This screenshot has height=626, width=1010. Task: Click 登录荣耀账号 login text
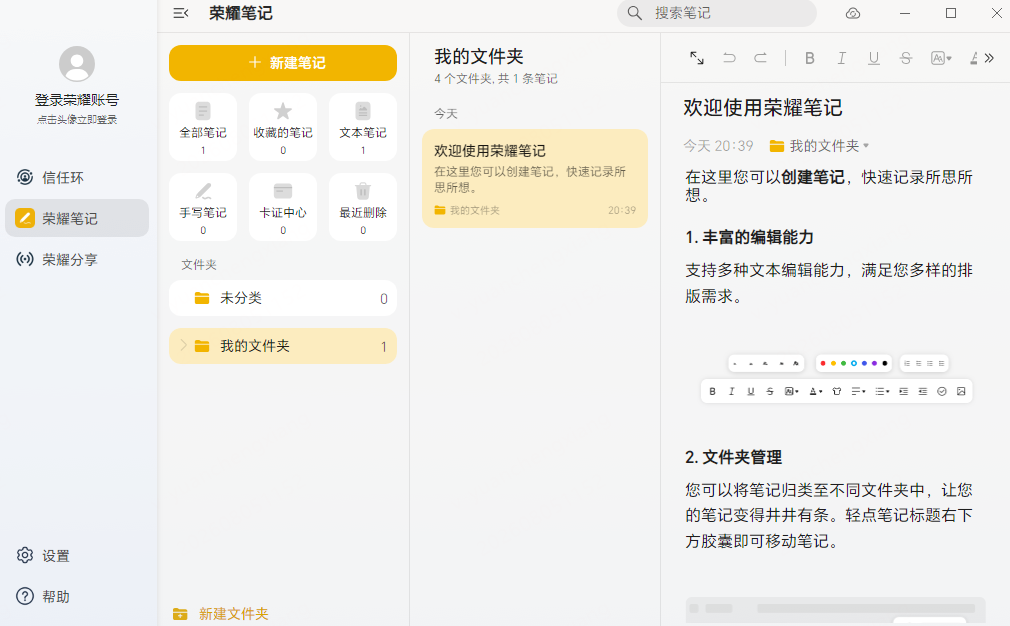77,100
